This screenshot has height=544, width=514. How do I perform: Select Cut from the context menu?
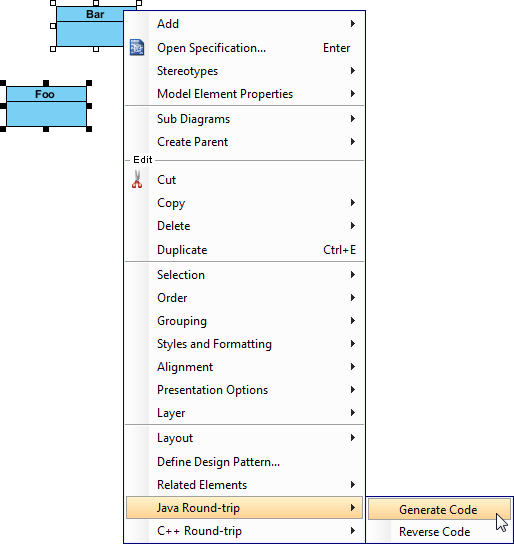[244, 180]
